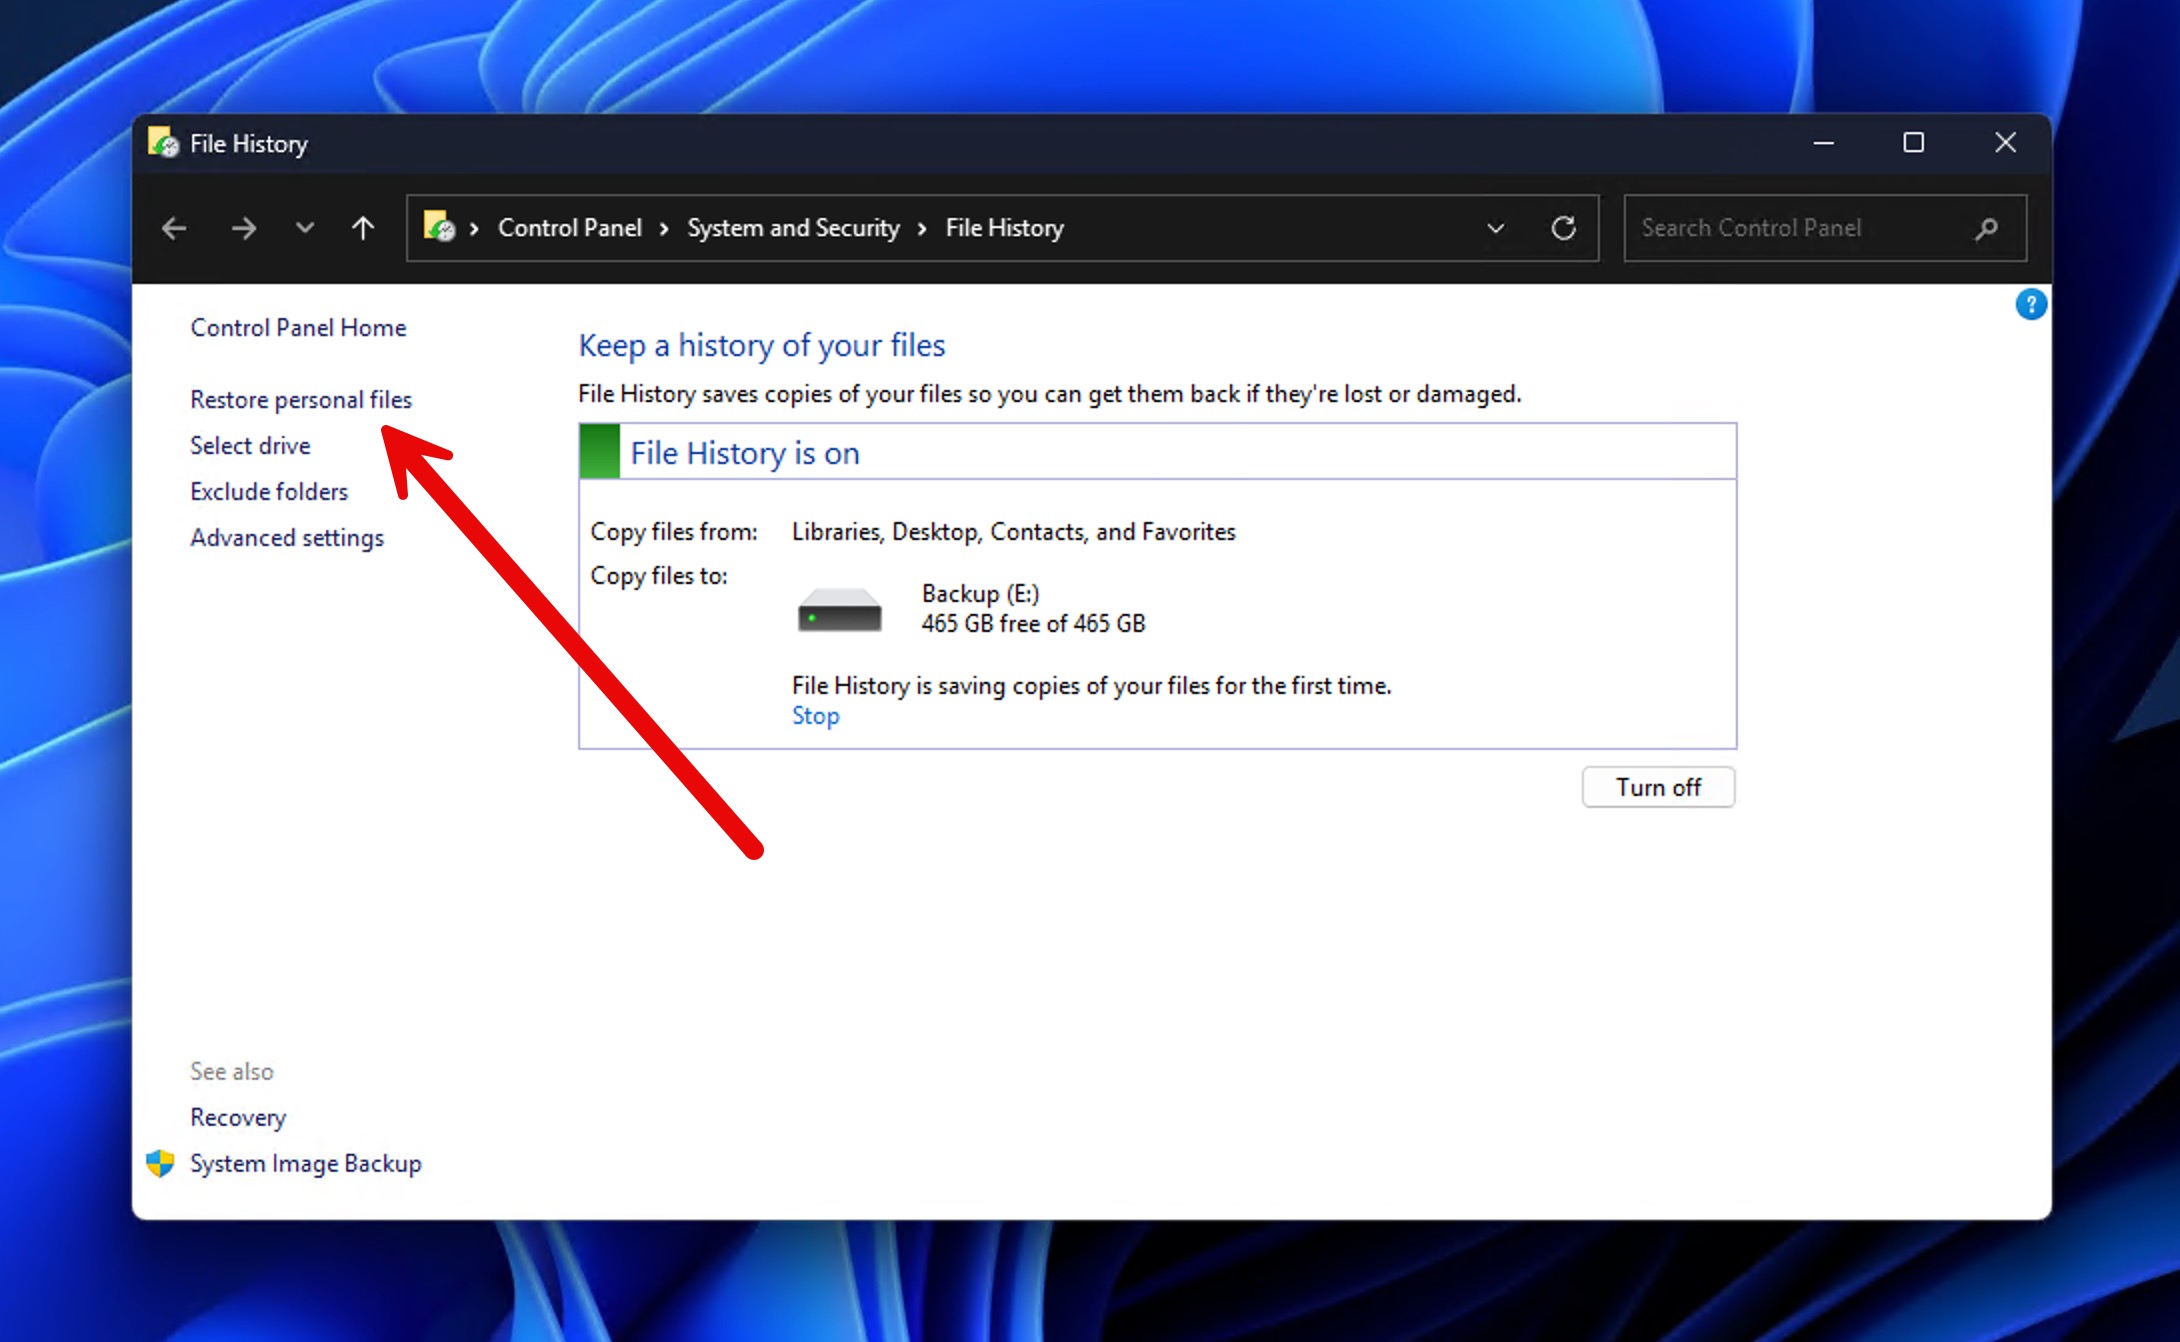This screenshot has width=2180, height=1342.
Task: Open Control Panel Home
Action: point(298,327)
